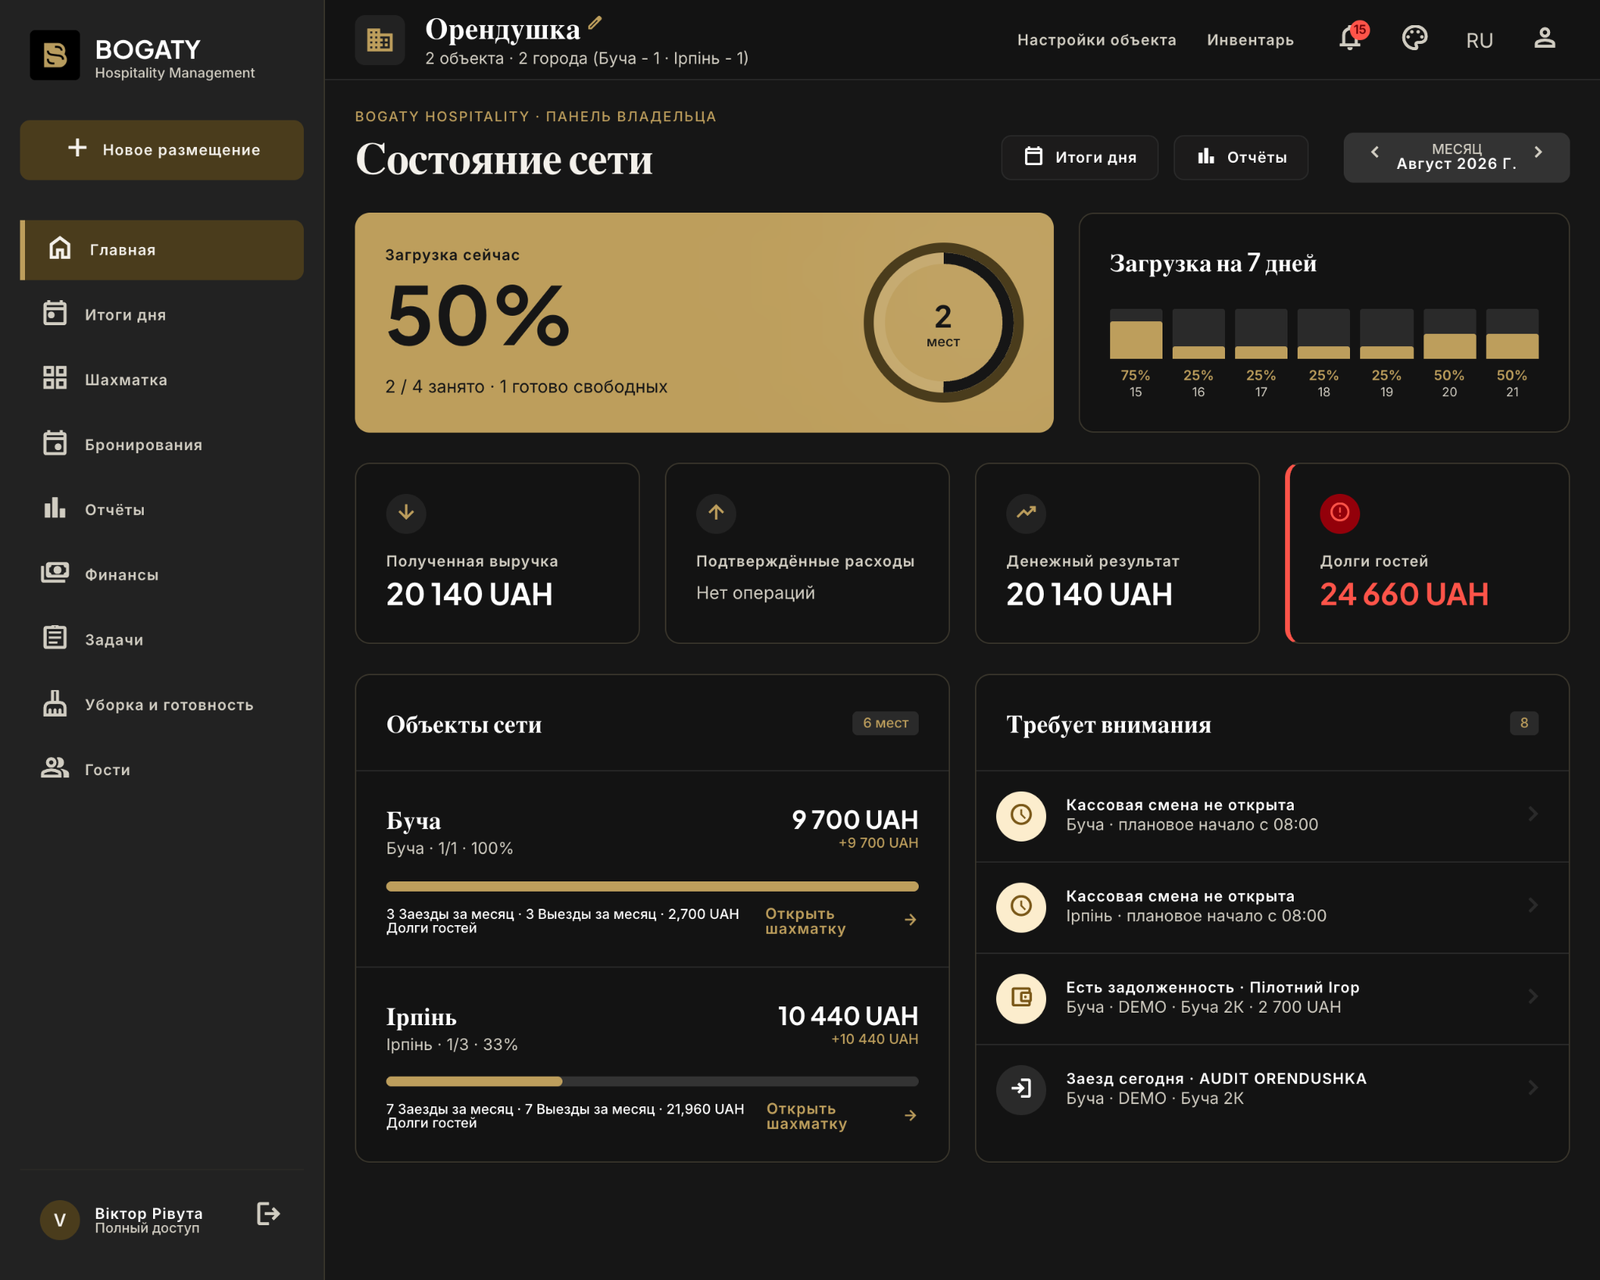The width and height of the screenshot is (1600, 1280).
Task: Open шахматку for Ірпінь
Action: pos(842,1116)
